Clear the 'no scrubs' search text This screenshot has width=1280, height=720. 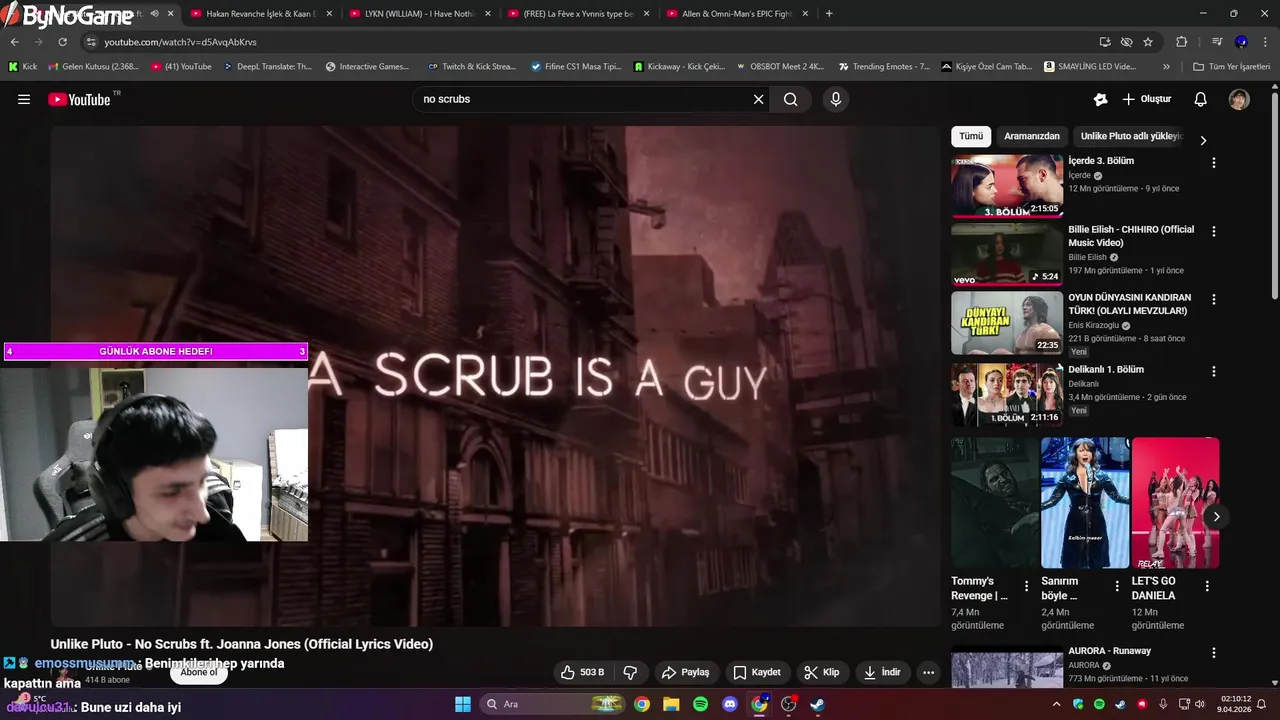(758, 99)
